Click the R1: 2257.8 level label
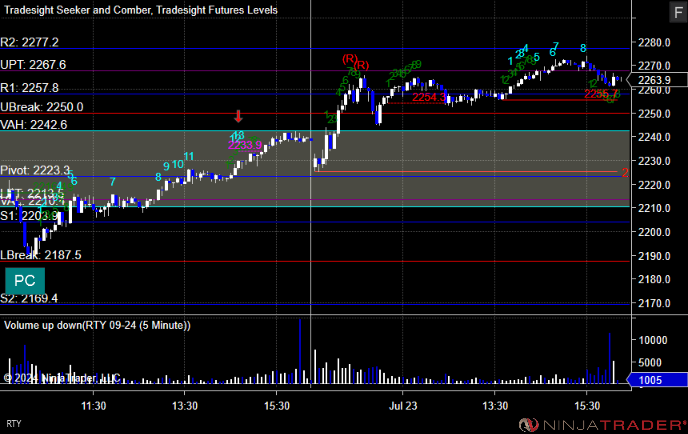The image size is (688, 434). (x=29, y=88)
